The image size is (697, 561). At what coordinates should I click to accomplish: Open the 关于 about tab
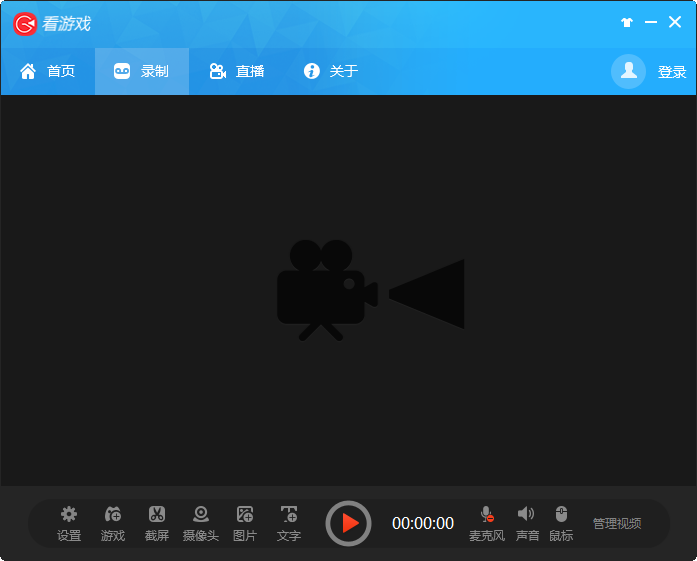pos(330,71)
